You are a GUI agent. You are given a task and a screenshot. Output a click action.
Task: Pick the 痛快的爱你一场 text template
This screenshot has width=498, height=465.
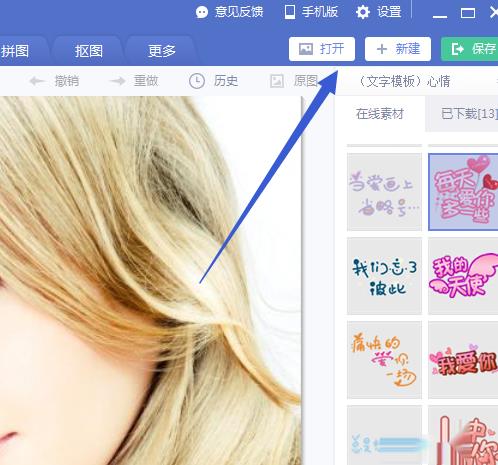pos(384,360)
